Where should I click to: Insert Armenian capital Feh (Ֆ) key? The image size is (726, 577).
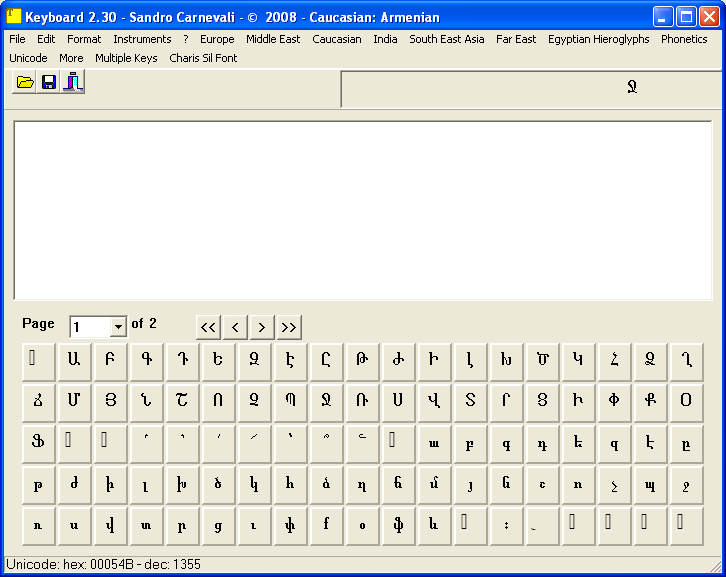point(38,444)
